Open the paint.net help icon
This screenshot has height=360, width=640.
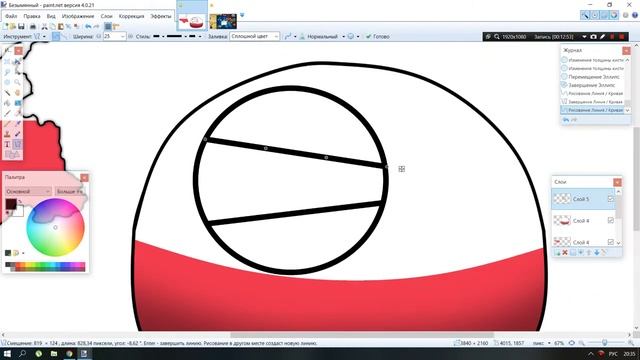635,16
